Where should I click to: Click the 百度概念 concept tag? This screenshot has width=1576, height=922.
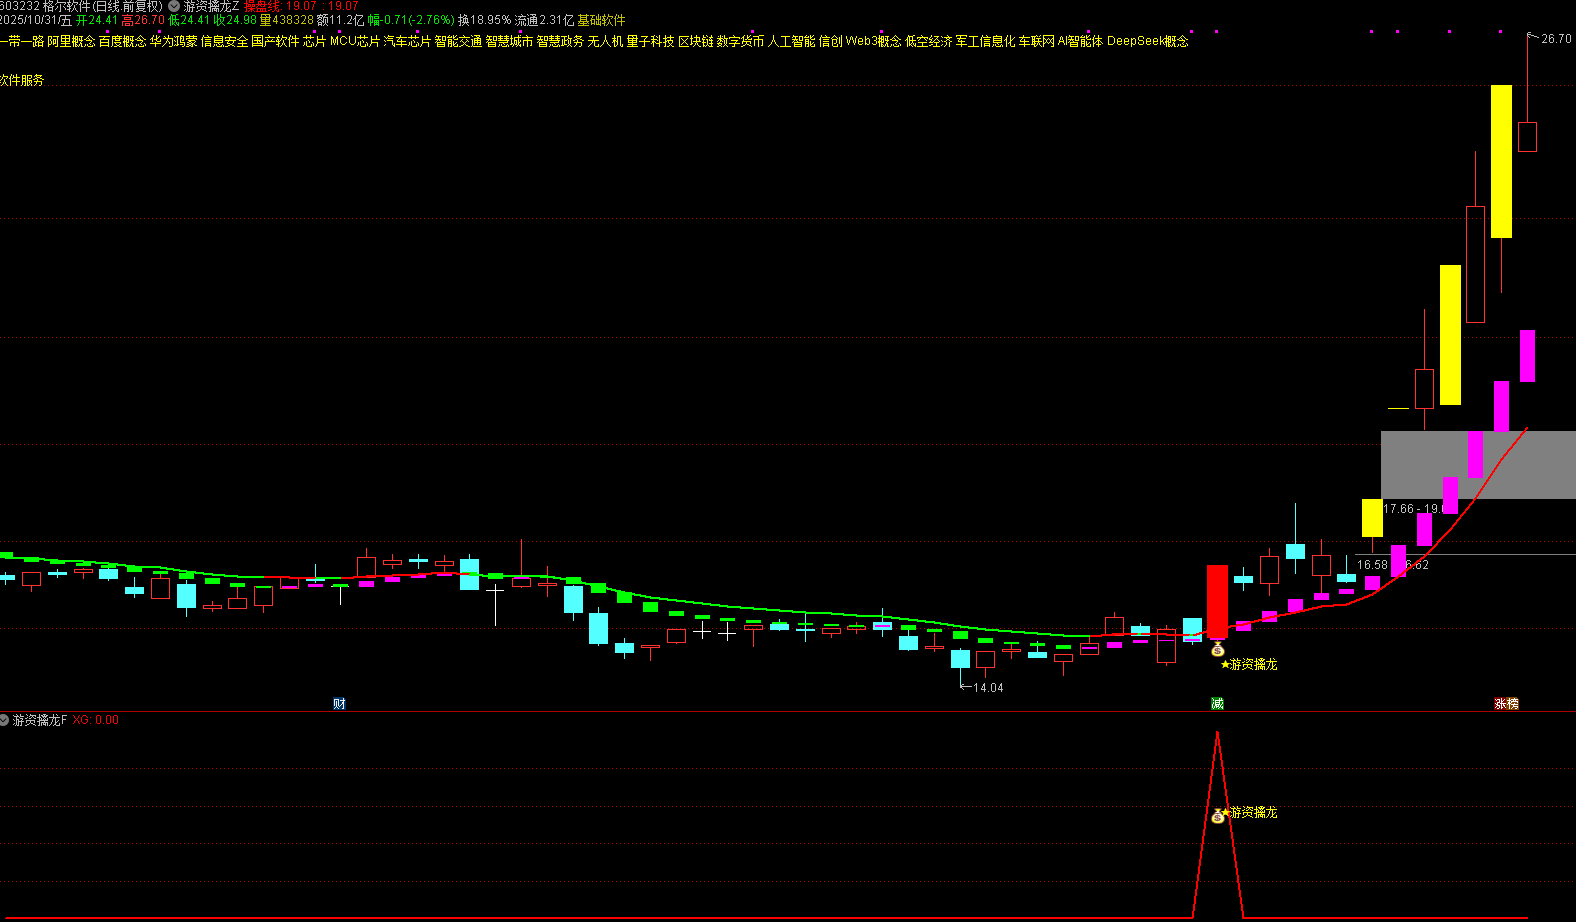(x=122, y=41)
